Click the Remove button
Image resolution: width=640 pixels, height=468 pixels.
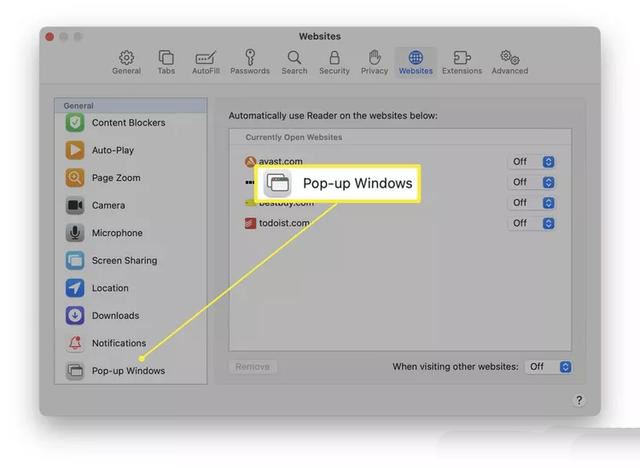(252, 367)
